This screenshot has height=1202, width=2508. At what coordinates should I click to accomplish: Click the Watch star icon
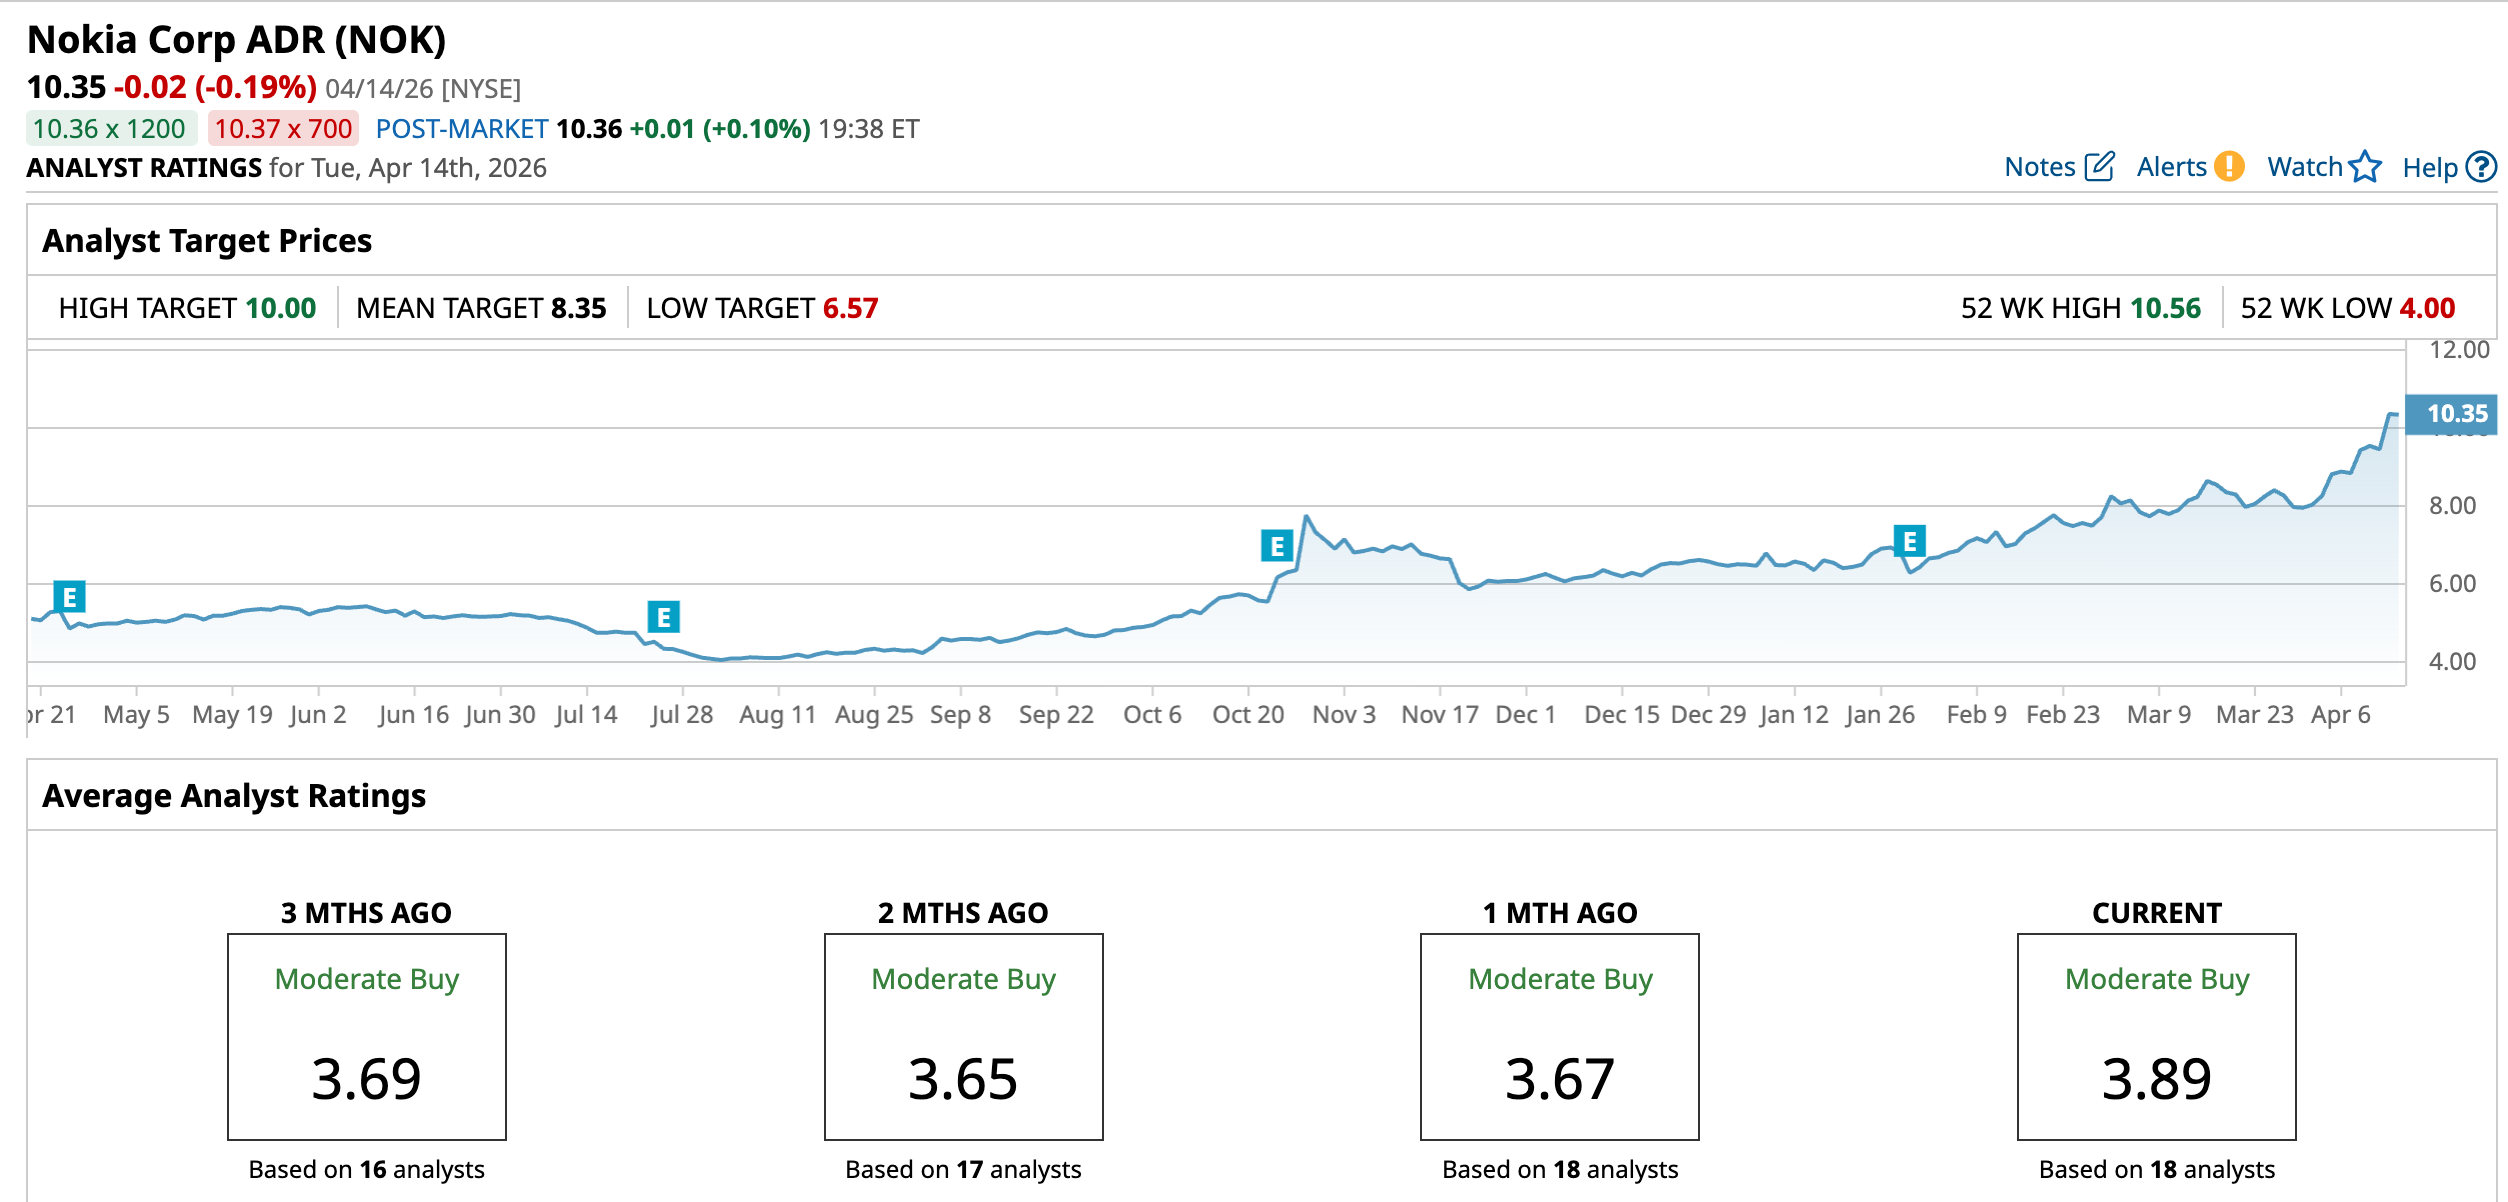pos(2365,166)
